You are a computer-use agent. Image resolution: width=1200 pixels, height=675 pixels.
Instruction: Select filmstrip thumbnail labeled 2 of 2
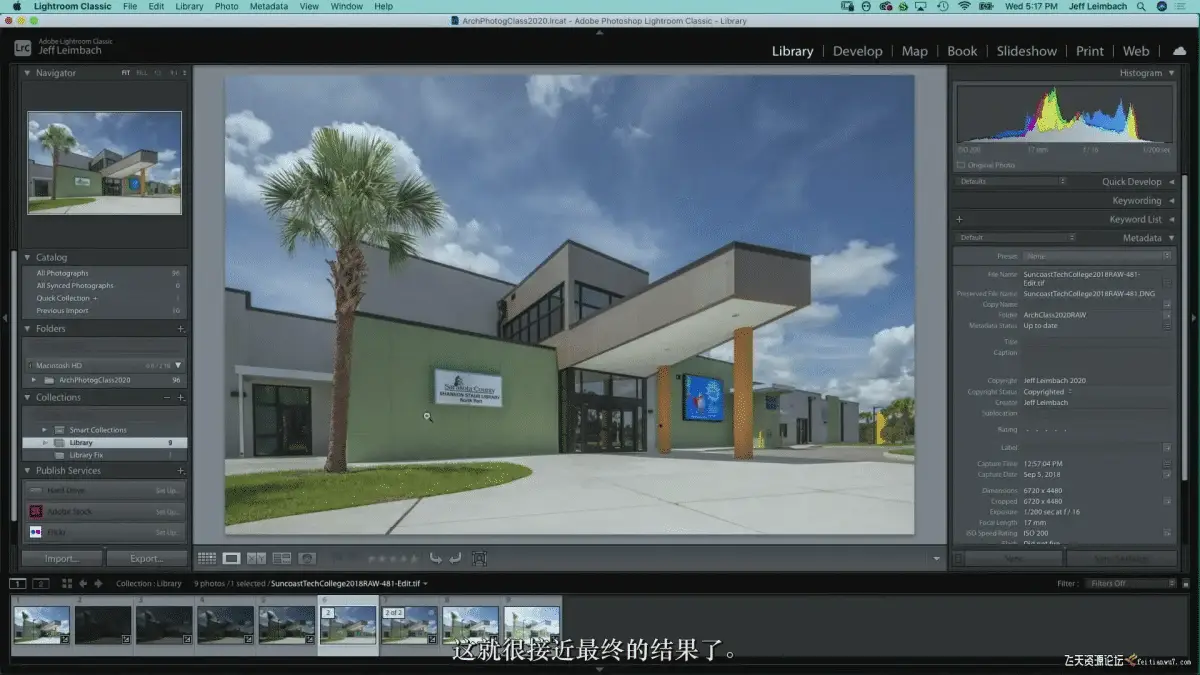409,626
